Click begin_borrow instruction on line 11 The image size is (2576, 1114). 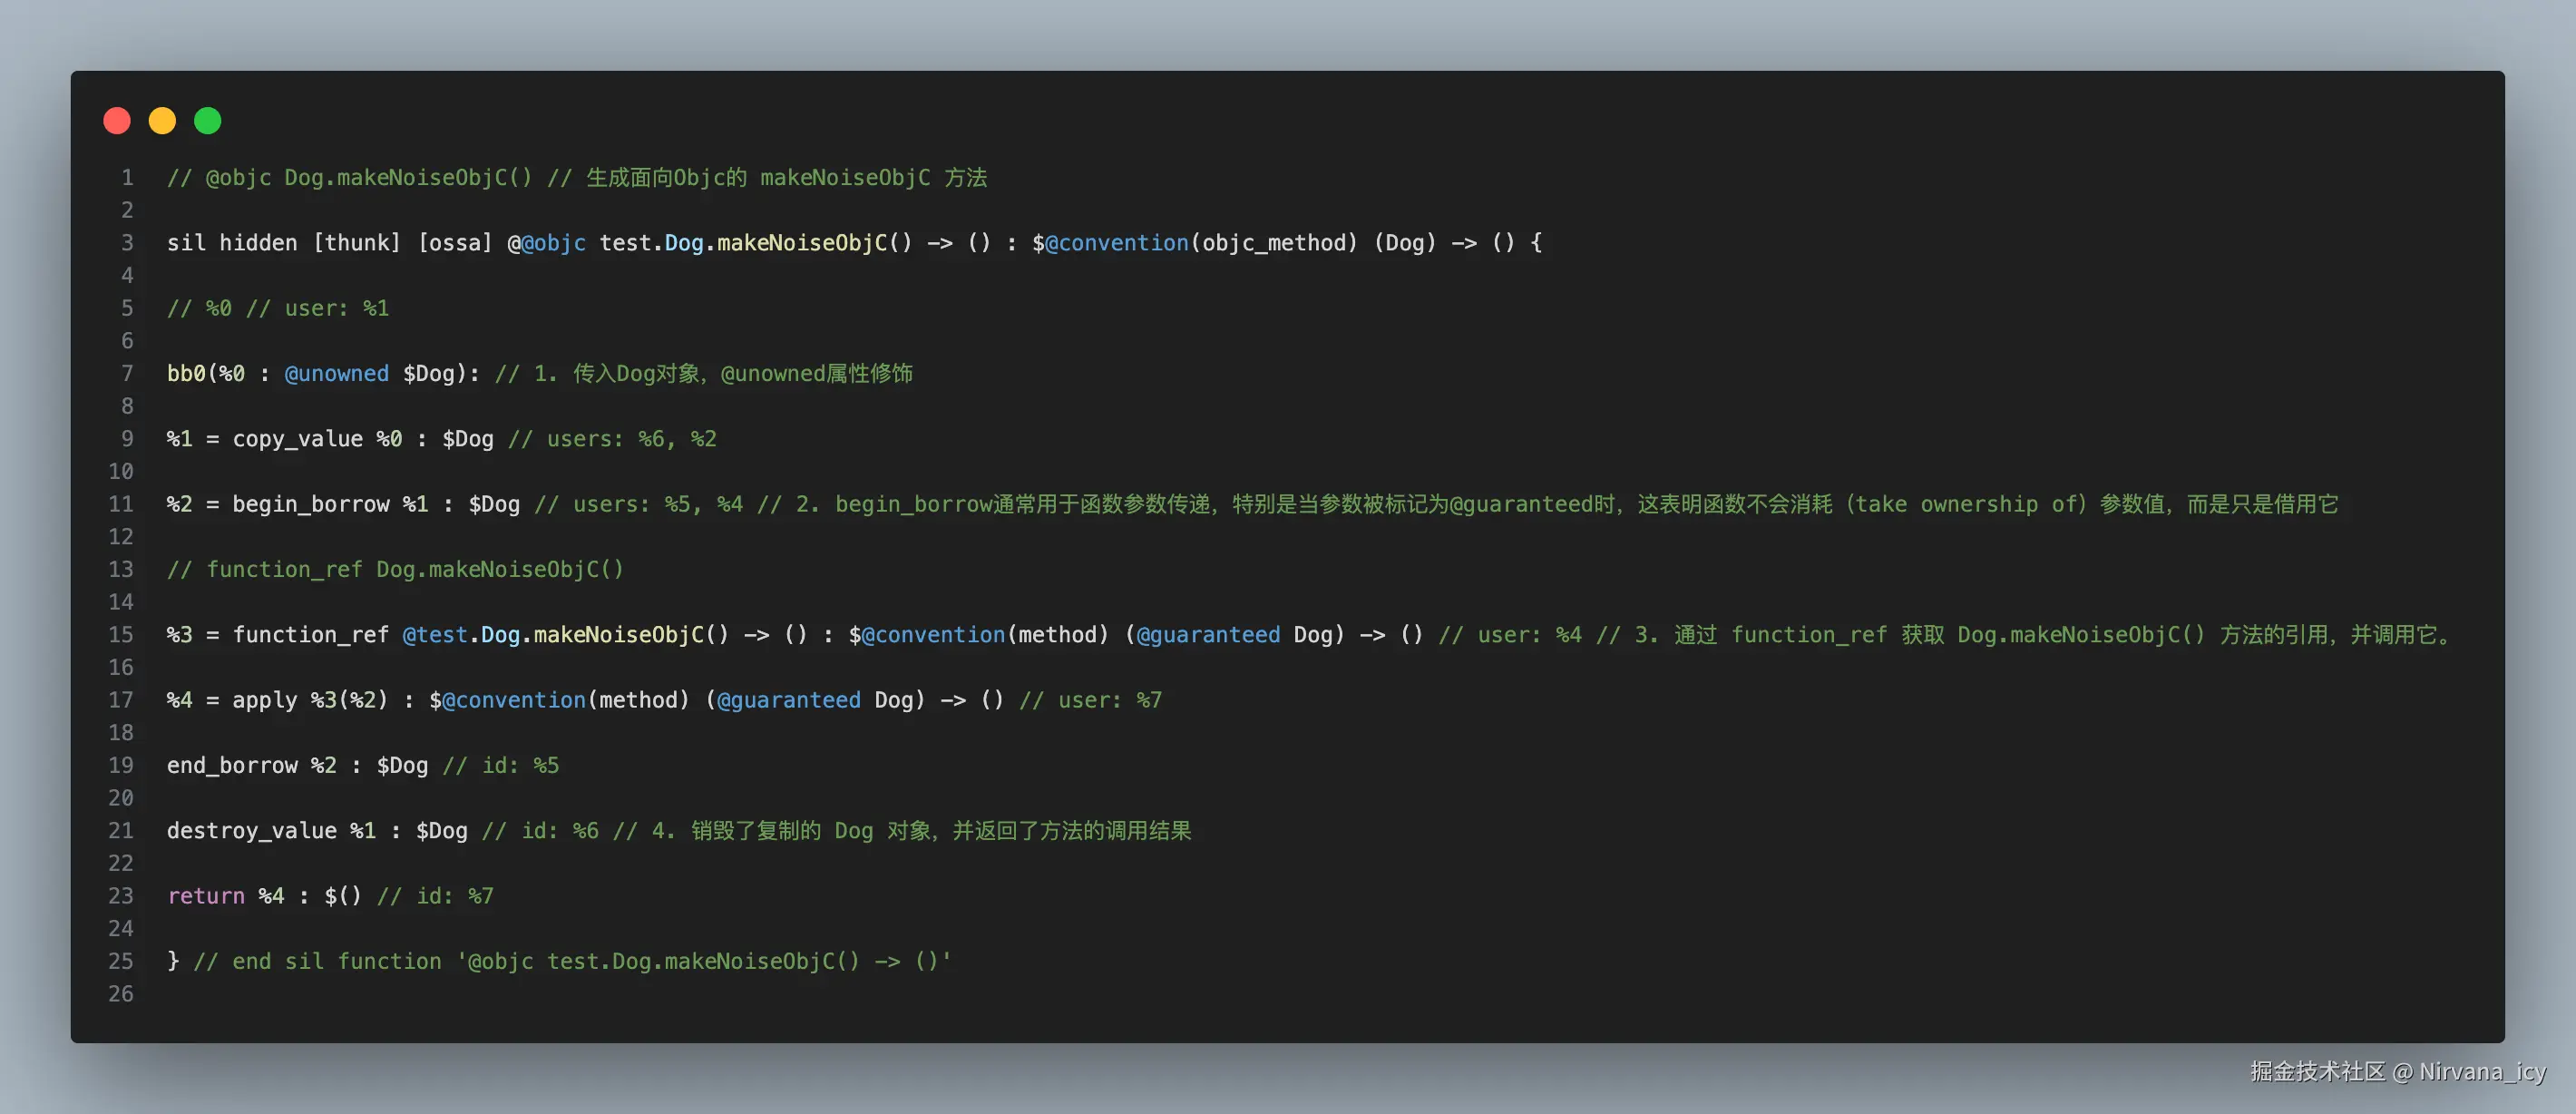pyautogui.click(x=310, y=504)
